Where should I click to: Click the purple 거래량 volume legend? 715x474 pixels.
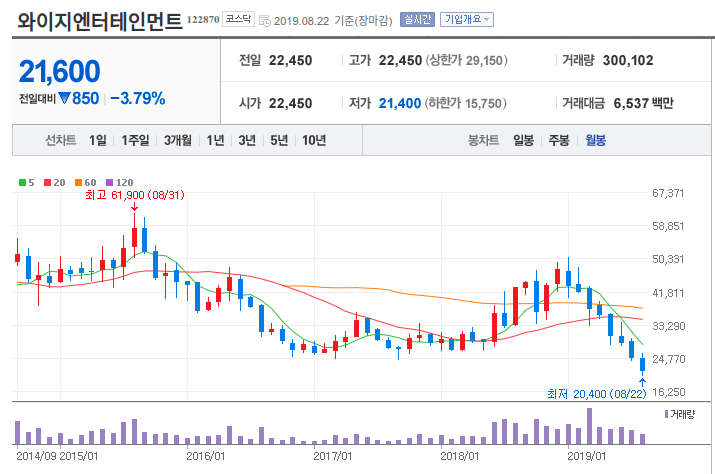click(679, 414)
